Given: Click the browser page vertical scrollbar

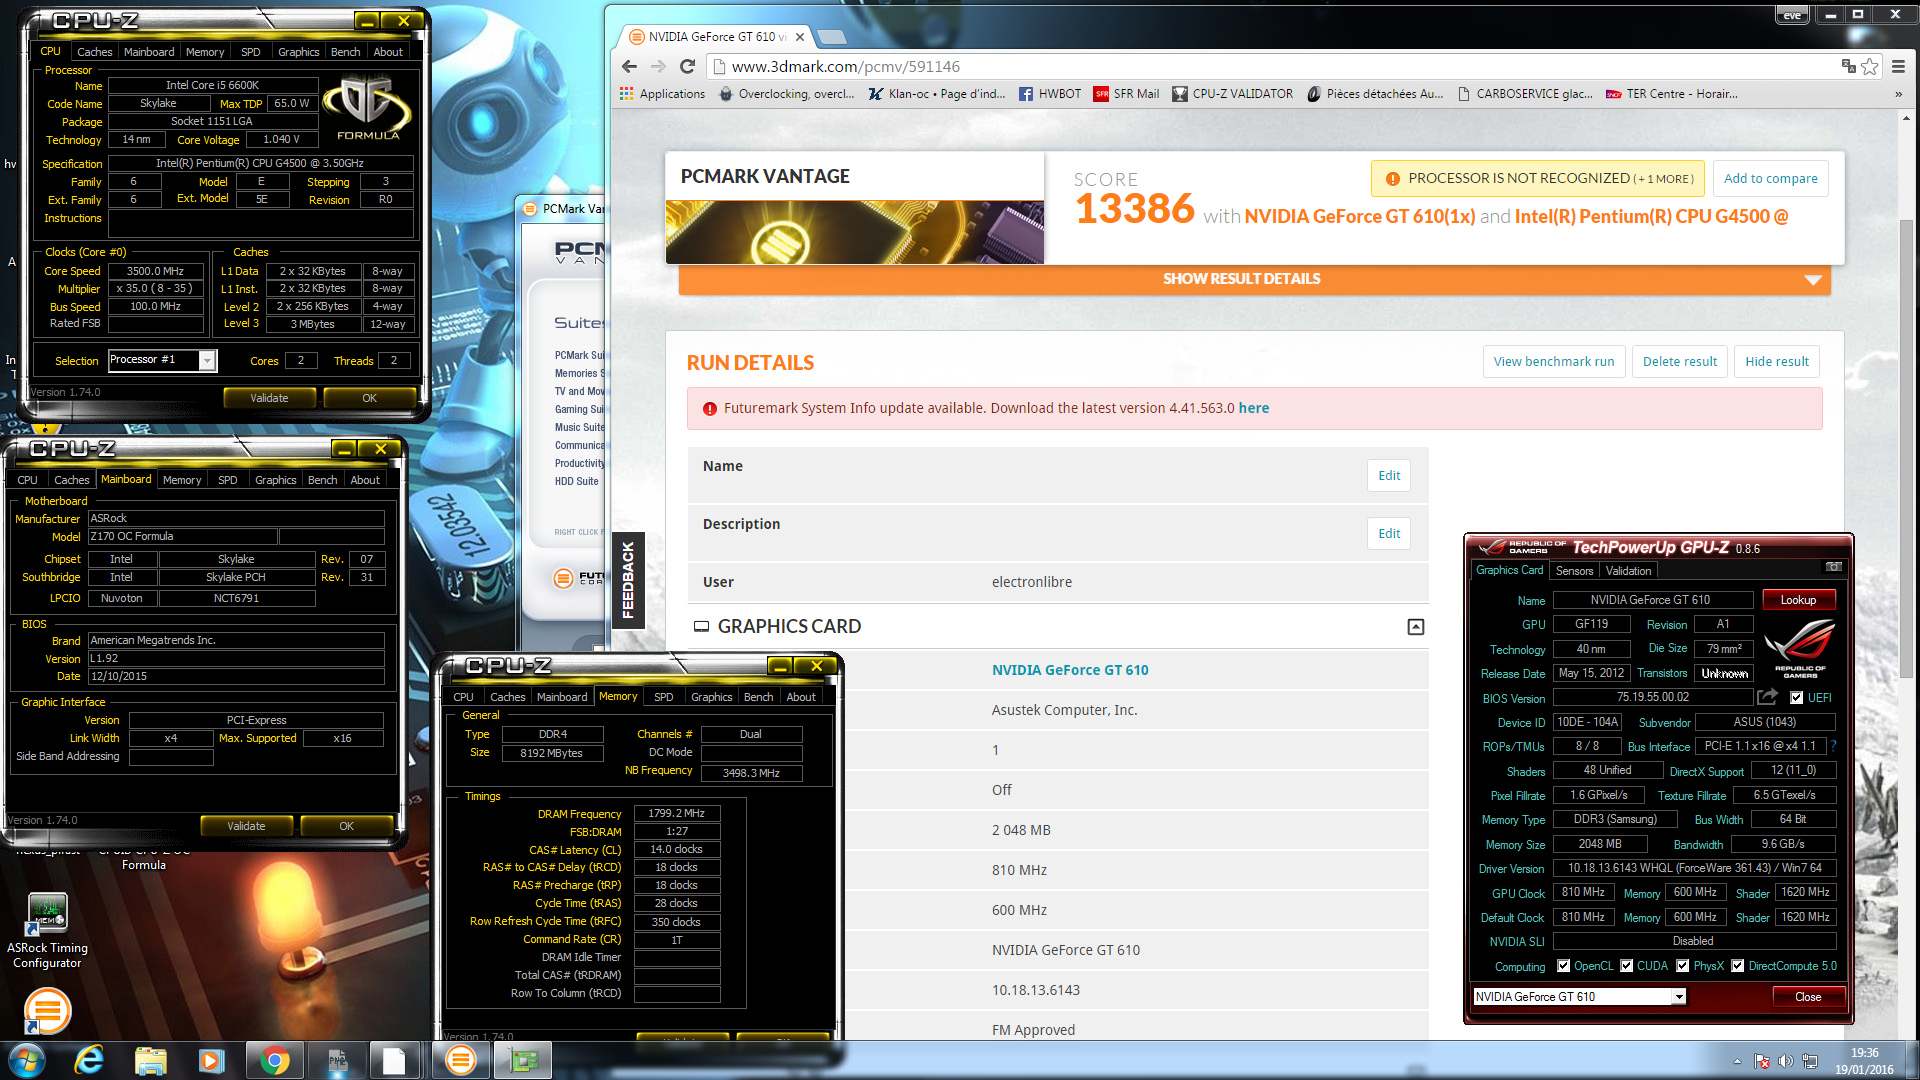Looking at the screenshot, I should (x=1906, y=449).
